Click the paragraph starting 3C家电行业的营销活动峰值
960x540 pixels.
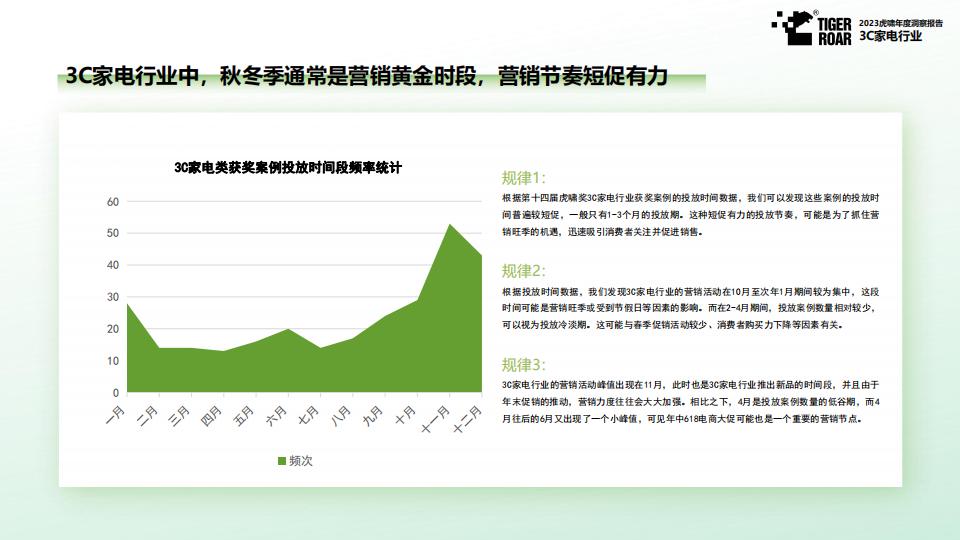691,402
